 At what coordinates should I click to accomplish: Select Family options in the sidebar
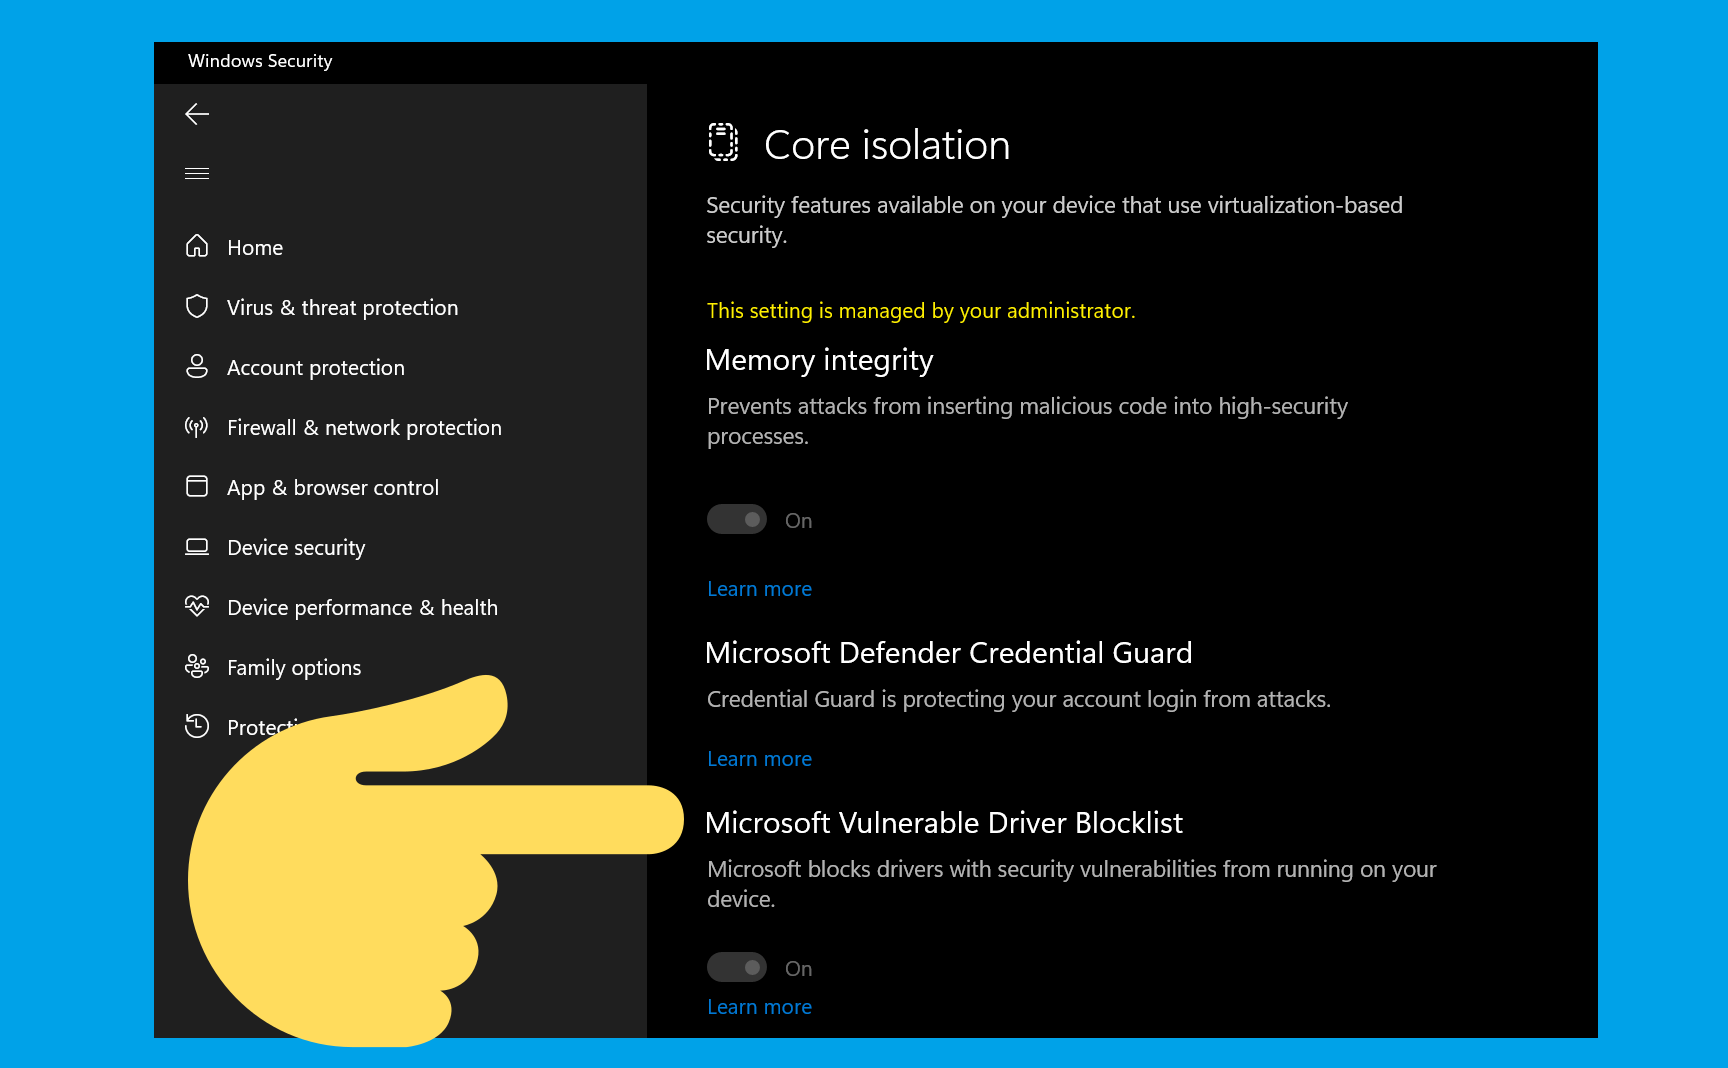[294, 668]
